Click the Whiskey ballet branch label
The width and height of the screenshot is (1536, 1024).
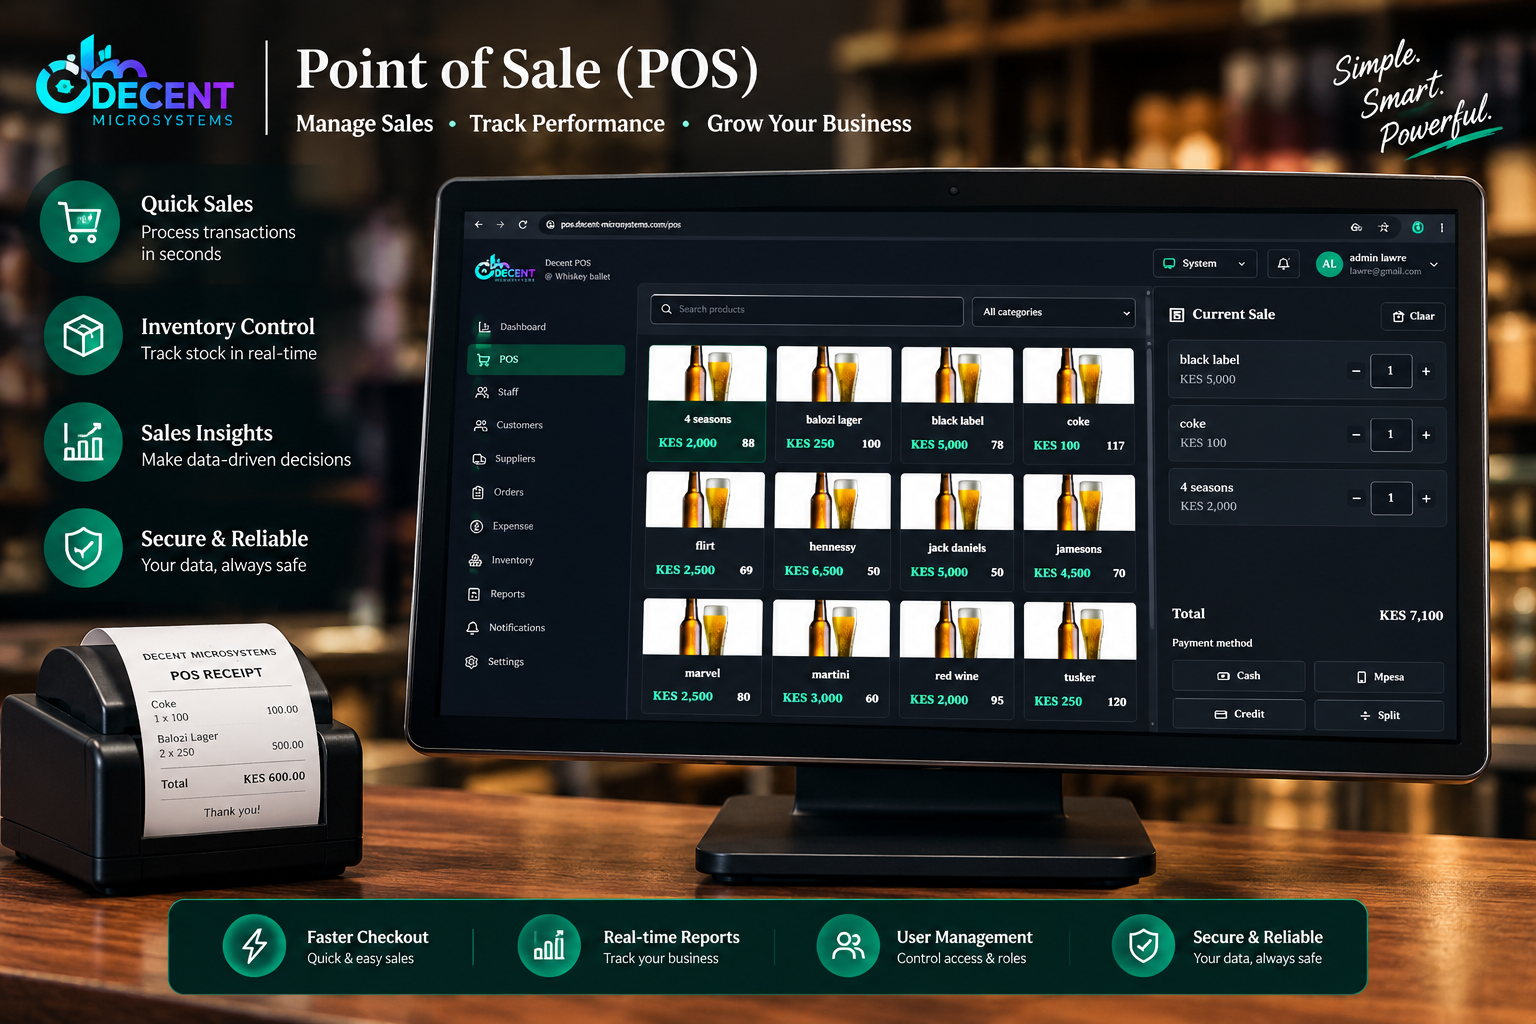(578, 277)
